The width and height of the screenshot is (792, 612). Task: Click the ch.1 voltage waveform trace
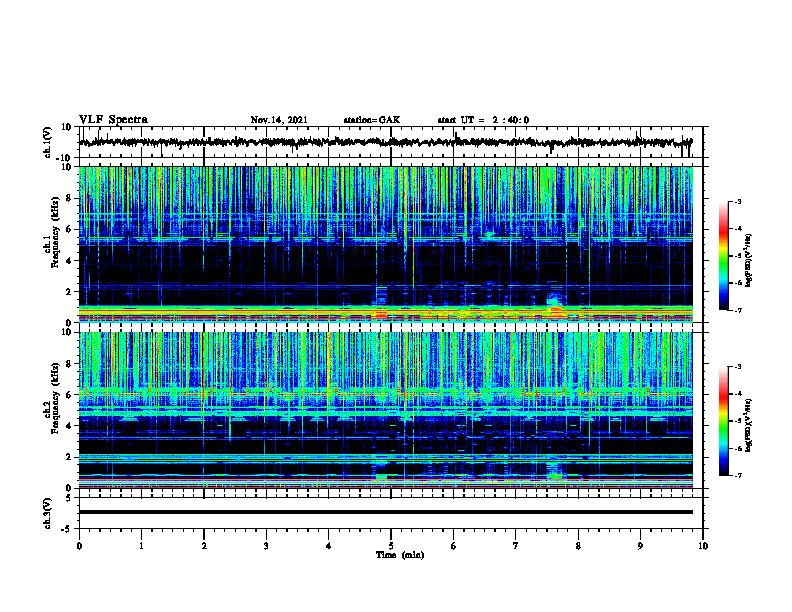pyautogui.click(x=385, y=142)
